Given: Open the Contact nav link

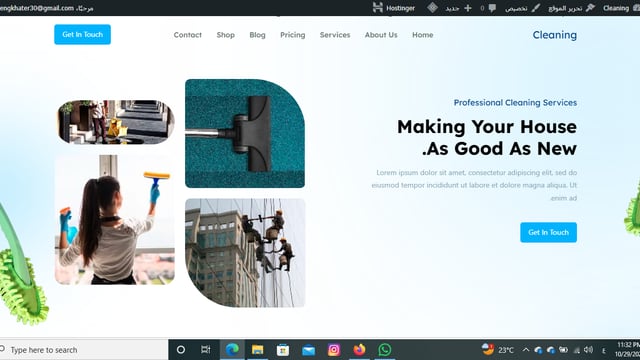Looking at the screenshot, I should (x=188, y=35).
